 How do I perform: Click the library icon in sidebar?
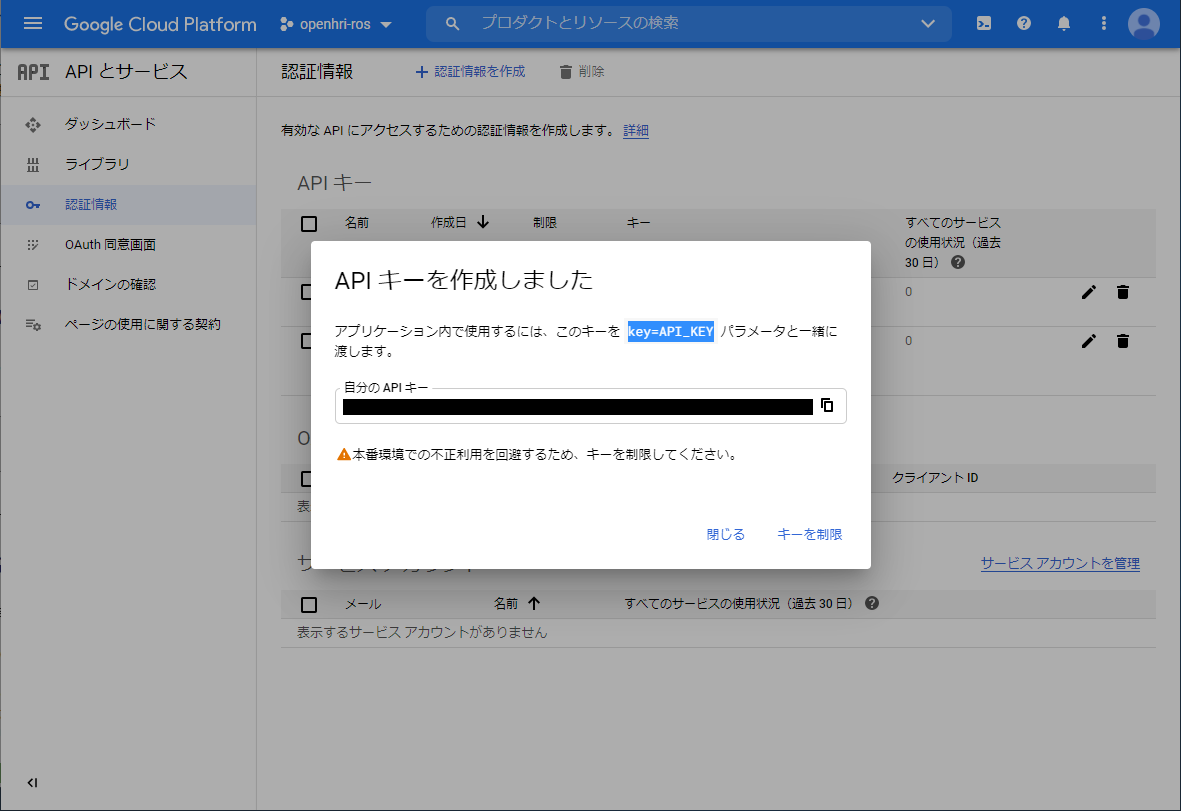(x=33, y=165)
